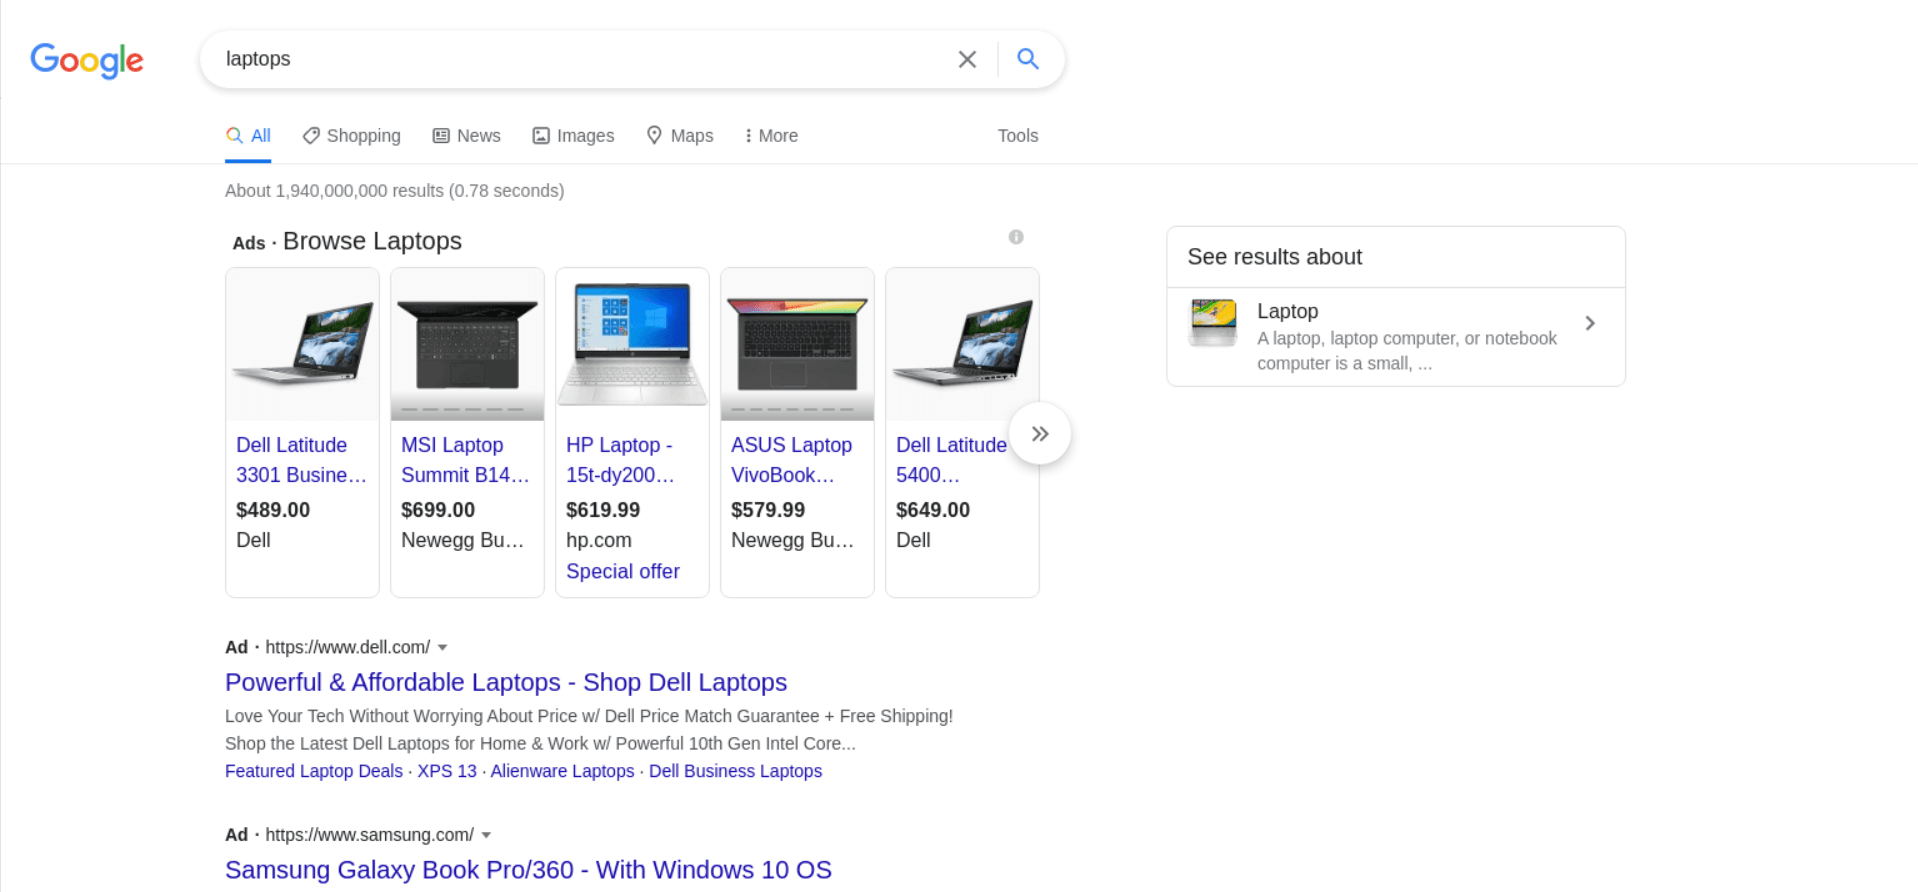Click the $649.00 price text

point(933,510)
